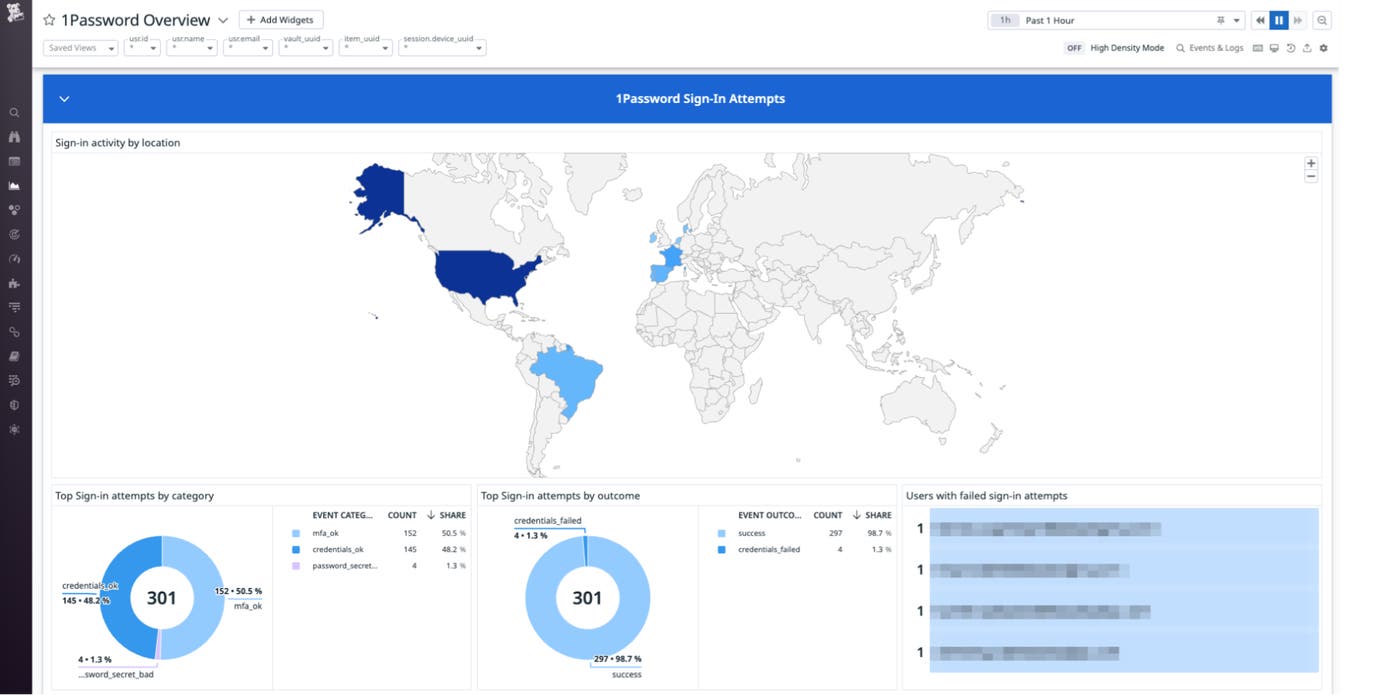
Task: Open the Saved Views dropdown
Action: (81, 48)
